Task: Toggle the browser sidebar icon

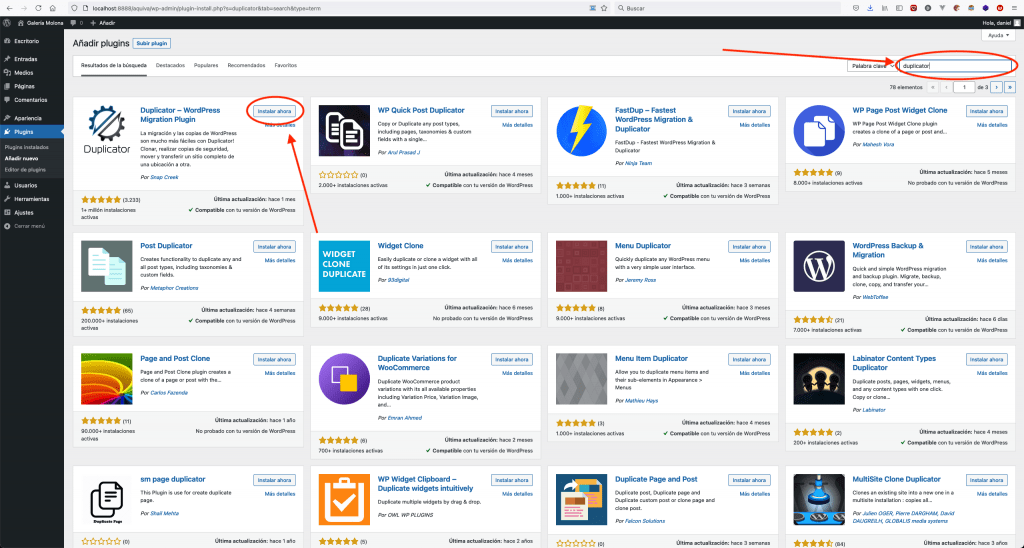Action: pos(899,8)
